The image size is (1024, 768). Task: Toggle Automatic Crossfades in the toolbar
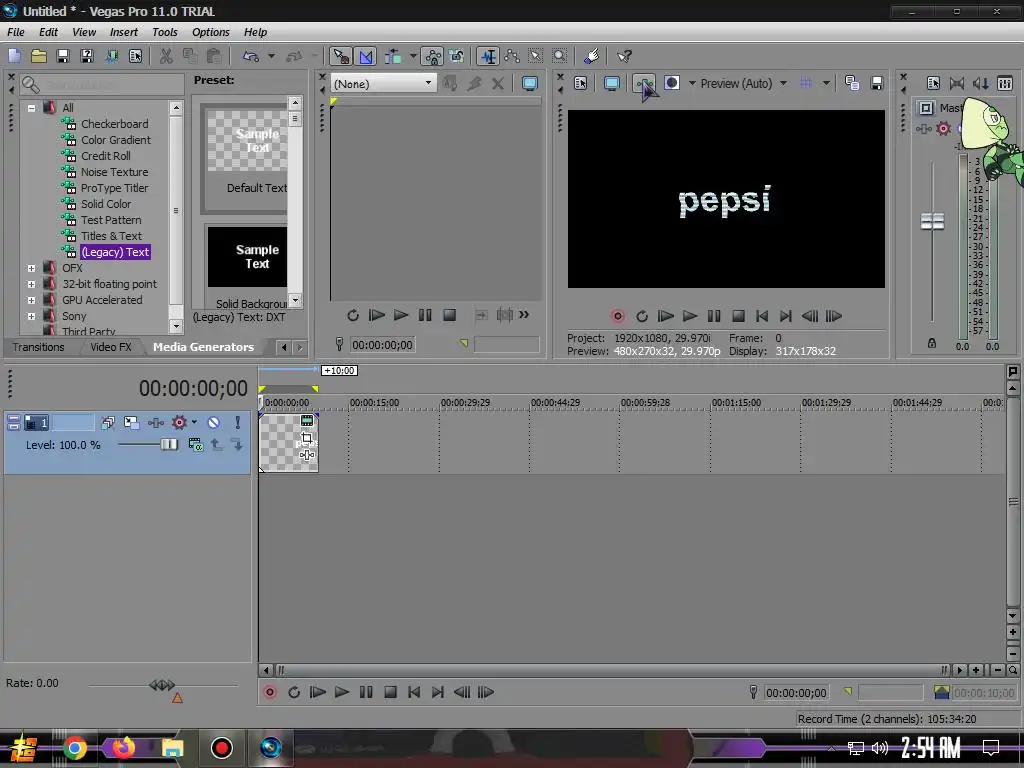pyautogui.click(x=365, y=56)
